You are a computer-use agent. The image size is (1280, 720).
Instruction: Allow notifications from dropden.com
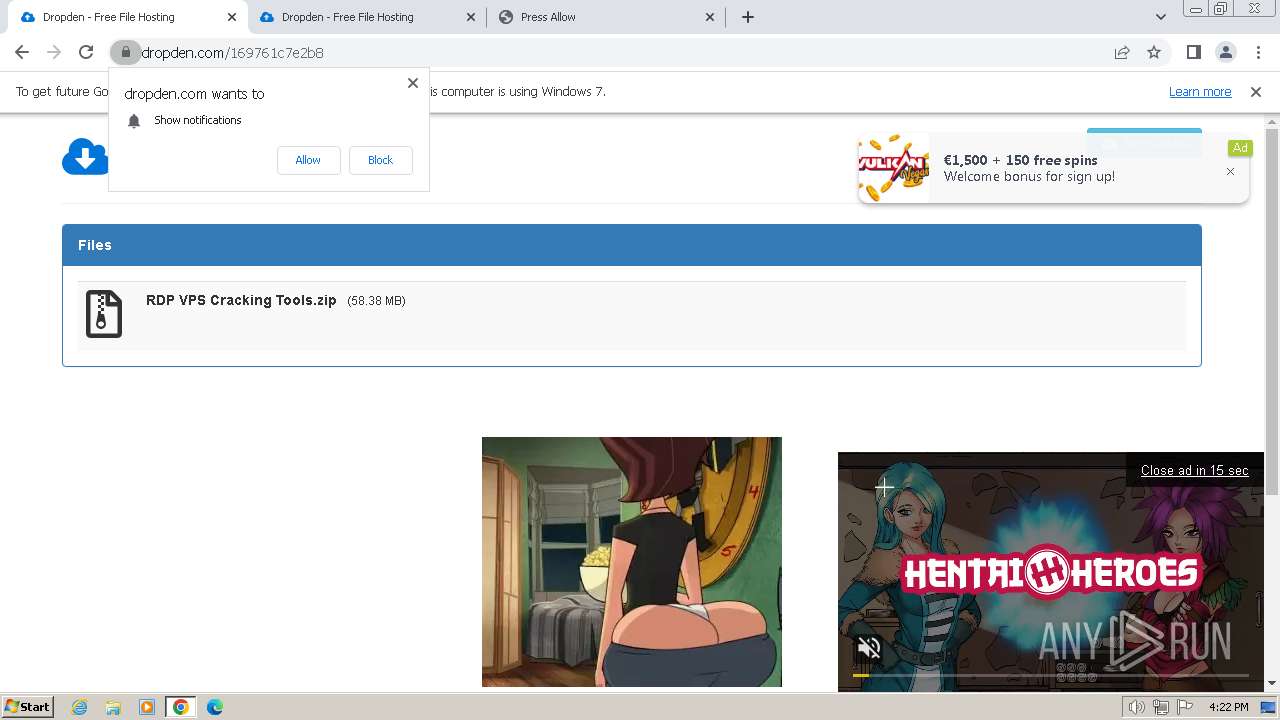(x=308, y=160)
